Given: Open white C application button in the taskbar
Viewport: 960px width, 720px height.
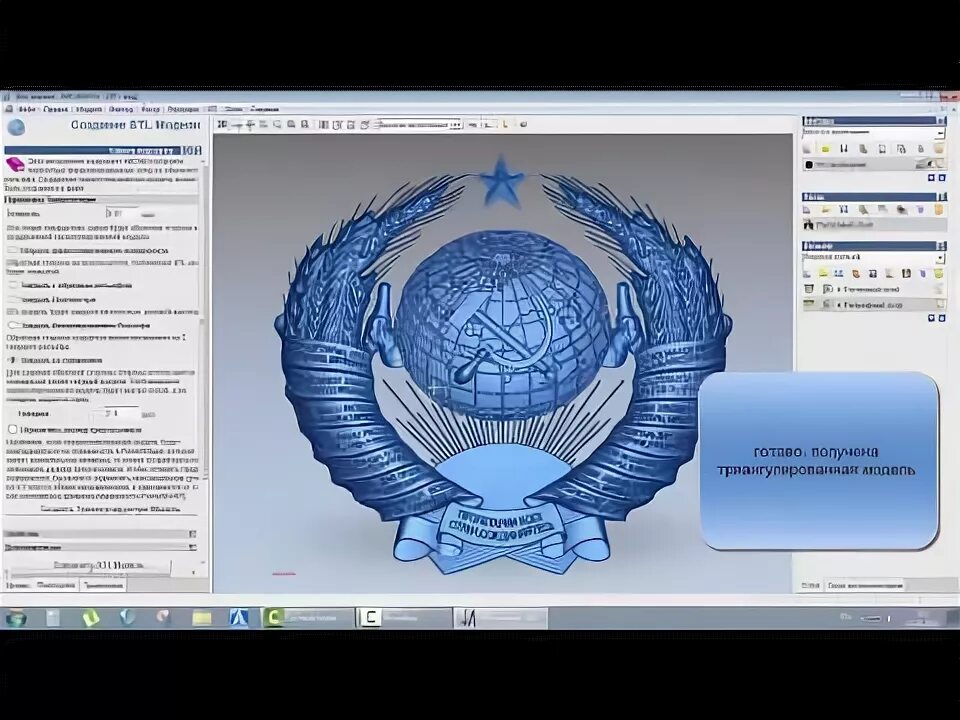Looking at the screenshot, I should pos(404,617).
